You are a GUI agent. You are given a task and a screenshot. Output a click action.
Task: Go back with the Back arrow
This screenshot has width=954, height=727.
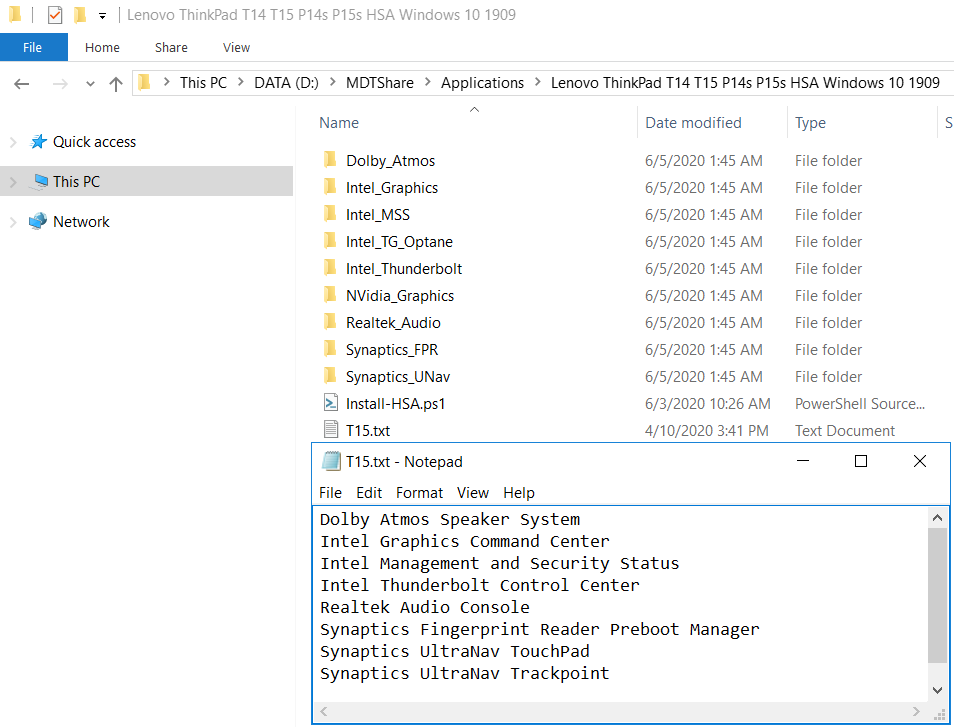pos(22,83)
